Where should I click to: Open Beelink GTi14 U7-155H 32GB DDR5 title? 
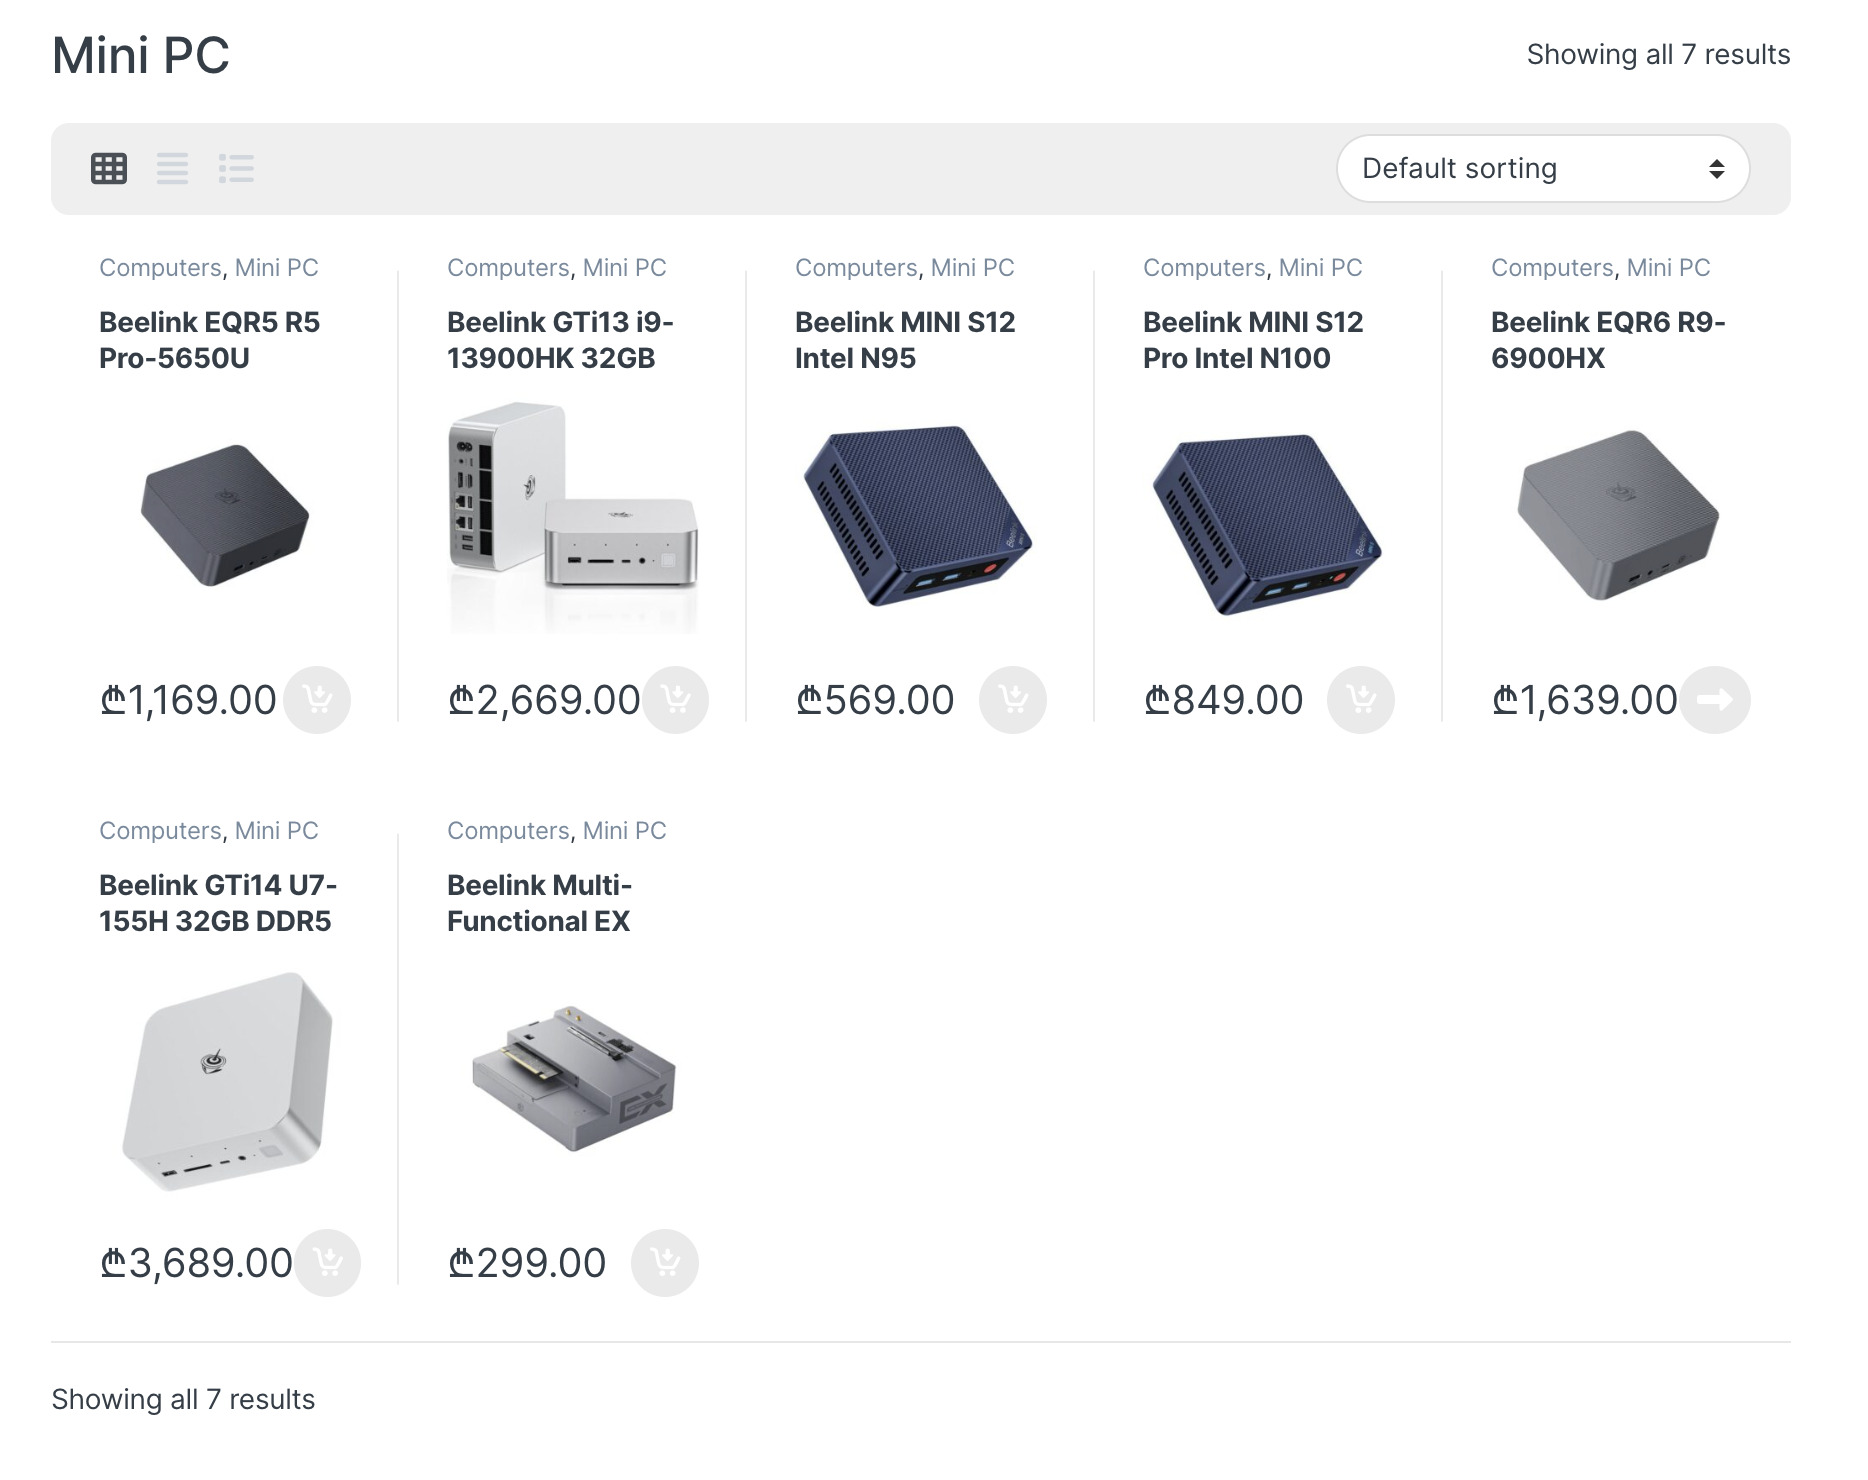(x=218, y=903)
